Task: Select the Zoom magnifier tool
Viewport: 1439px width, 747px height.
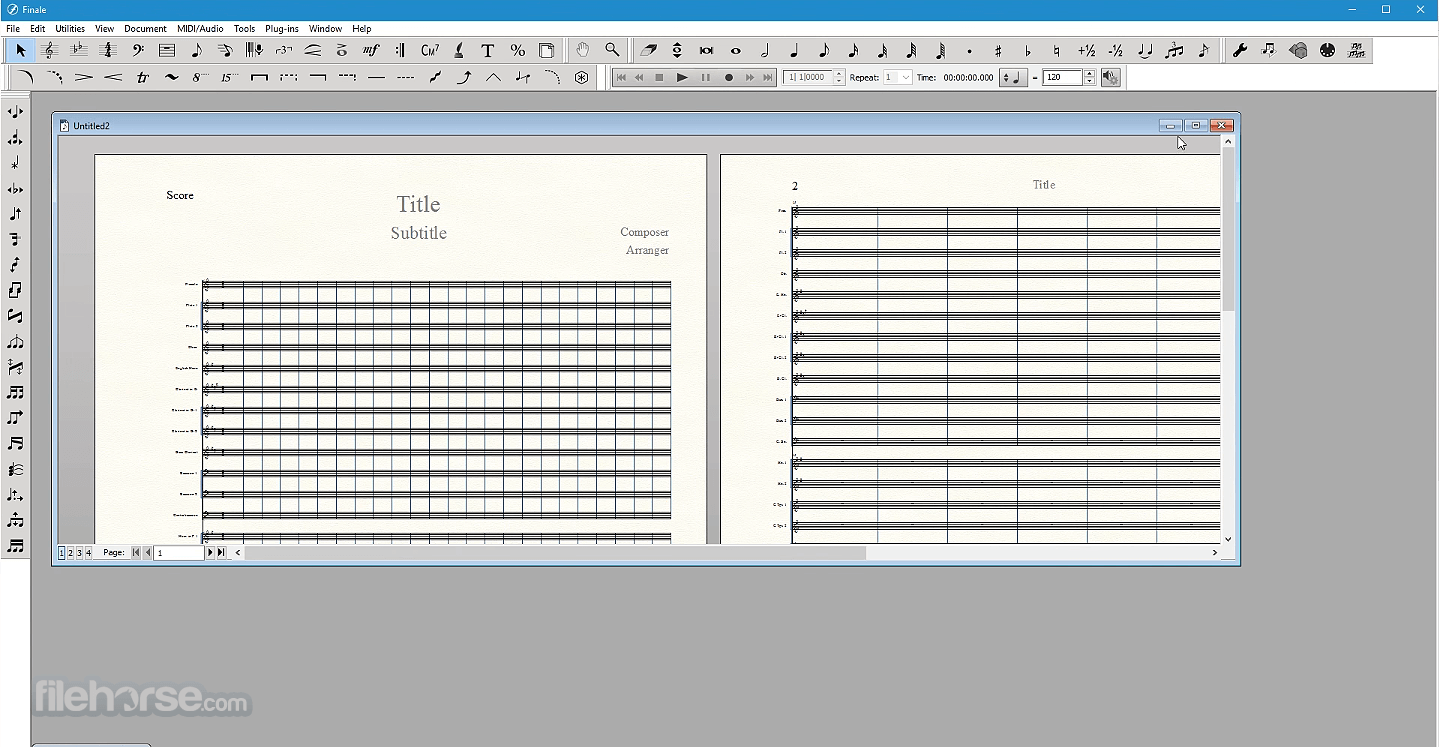Action: [x=612, y=50]
